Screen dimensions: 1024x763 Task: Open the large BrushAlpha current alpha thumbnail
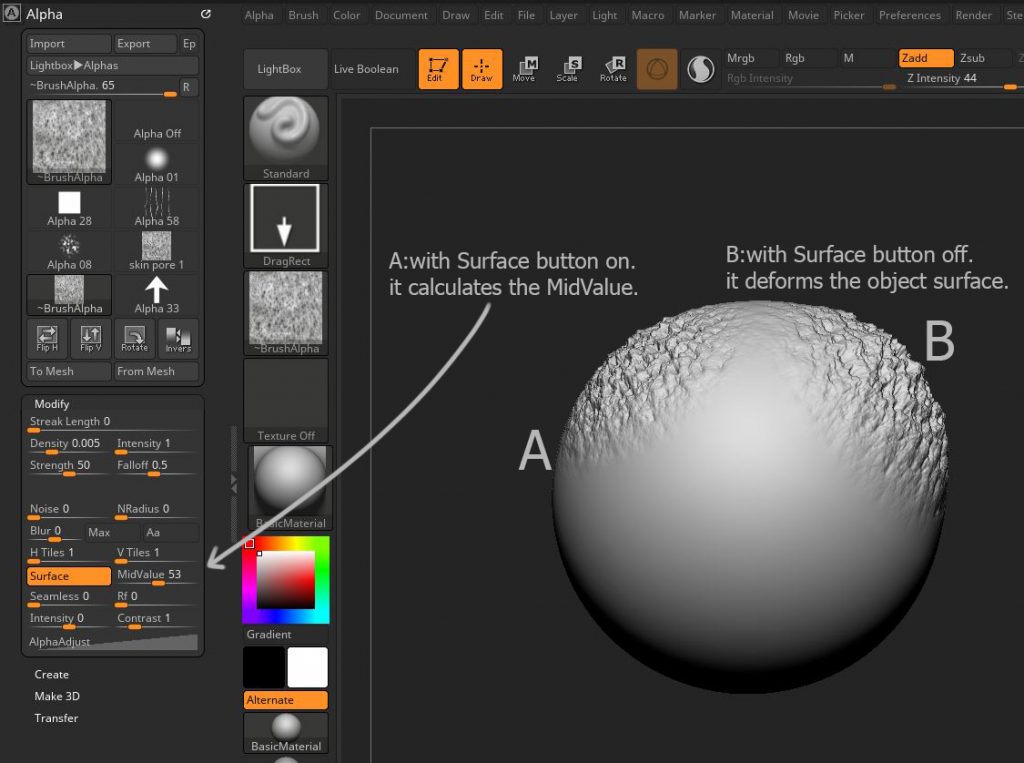(x=69, y=142)
